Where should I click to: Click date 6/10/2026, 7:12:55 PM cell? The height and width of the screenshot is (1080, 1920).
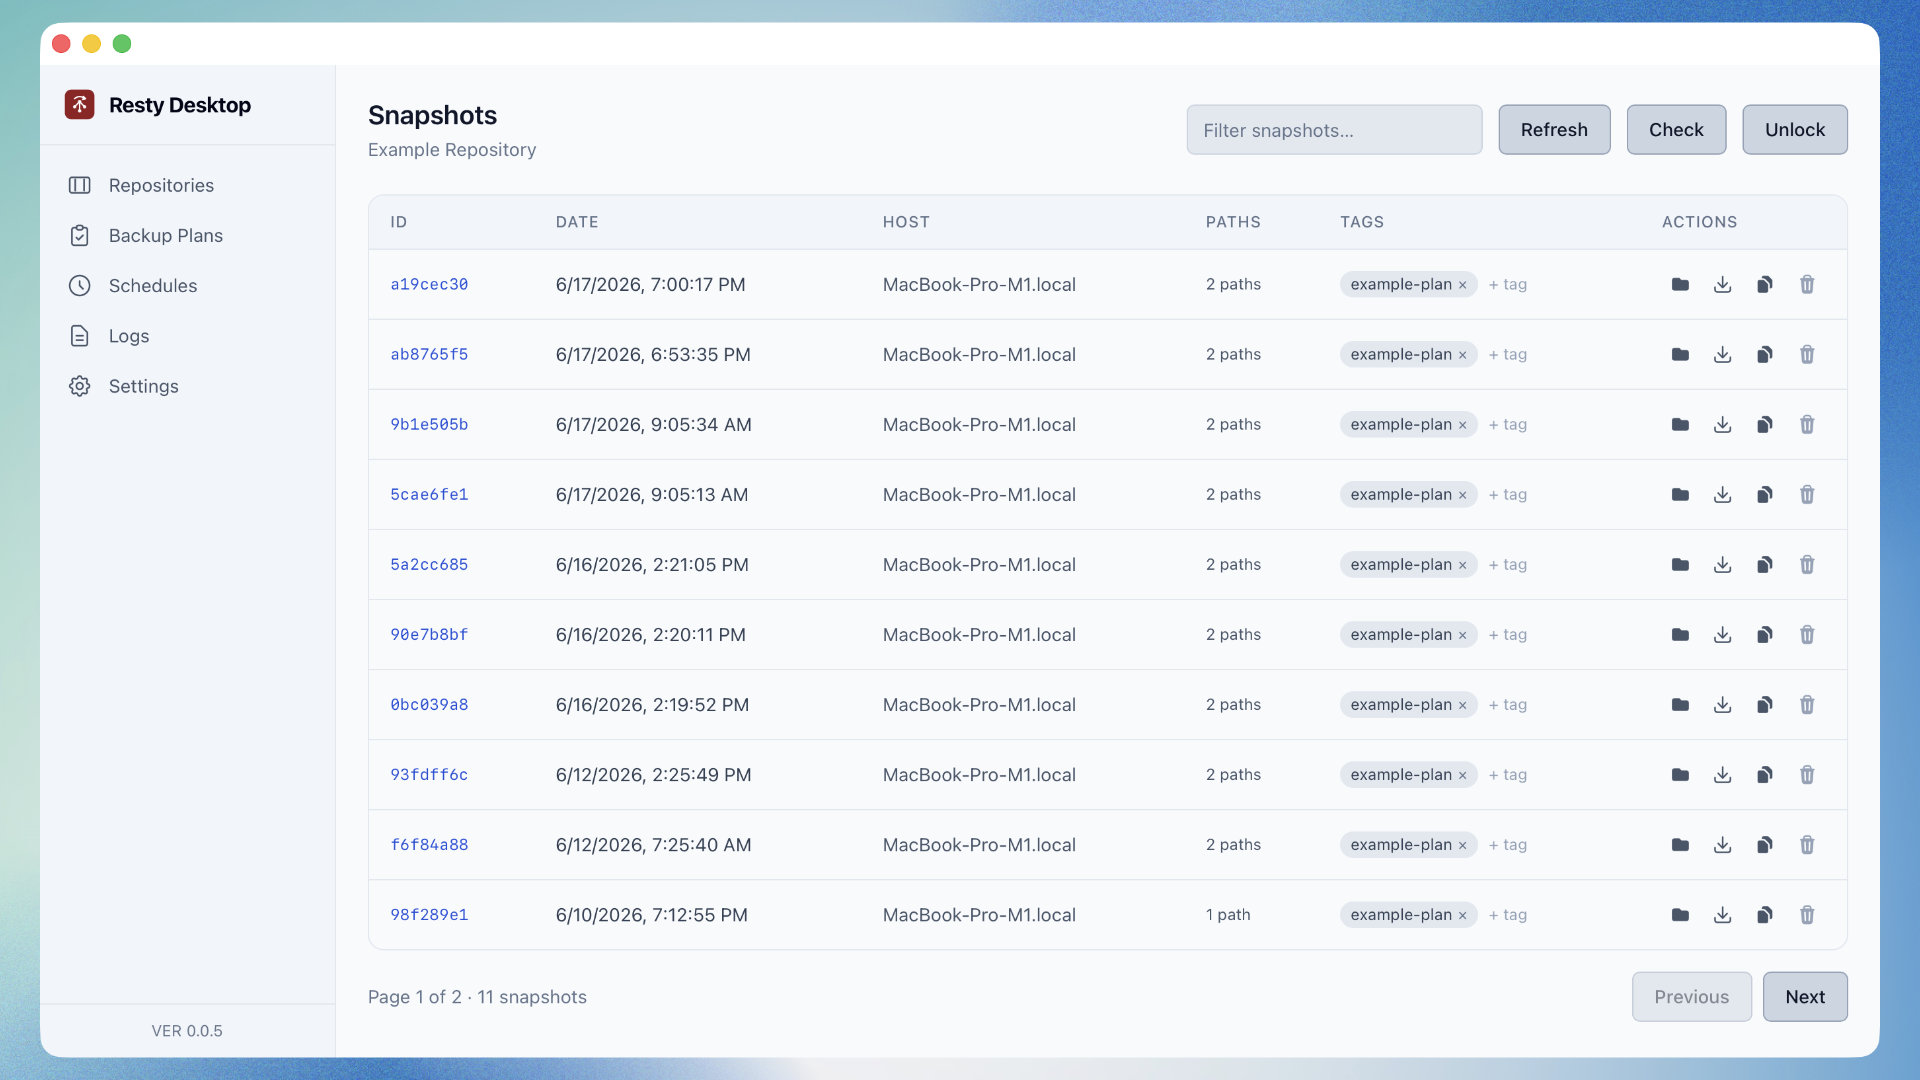point(651,914)
